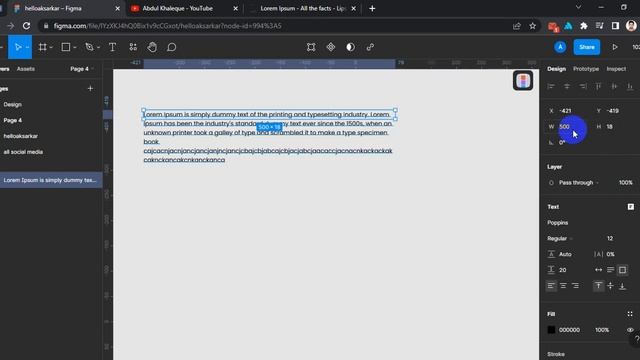Click the Use as mask icon
Viewport: 640px width, 360px height.
click(x=350, y=47)
